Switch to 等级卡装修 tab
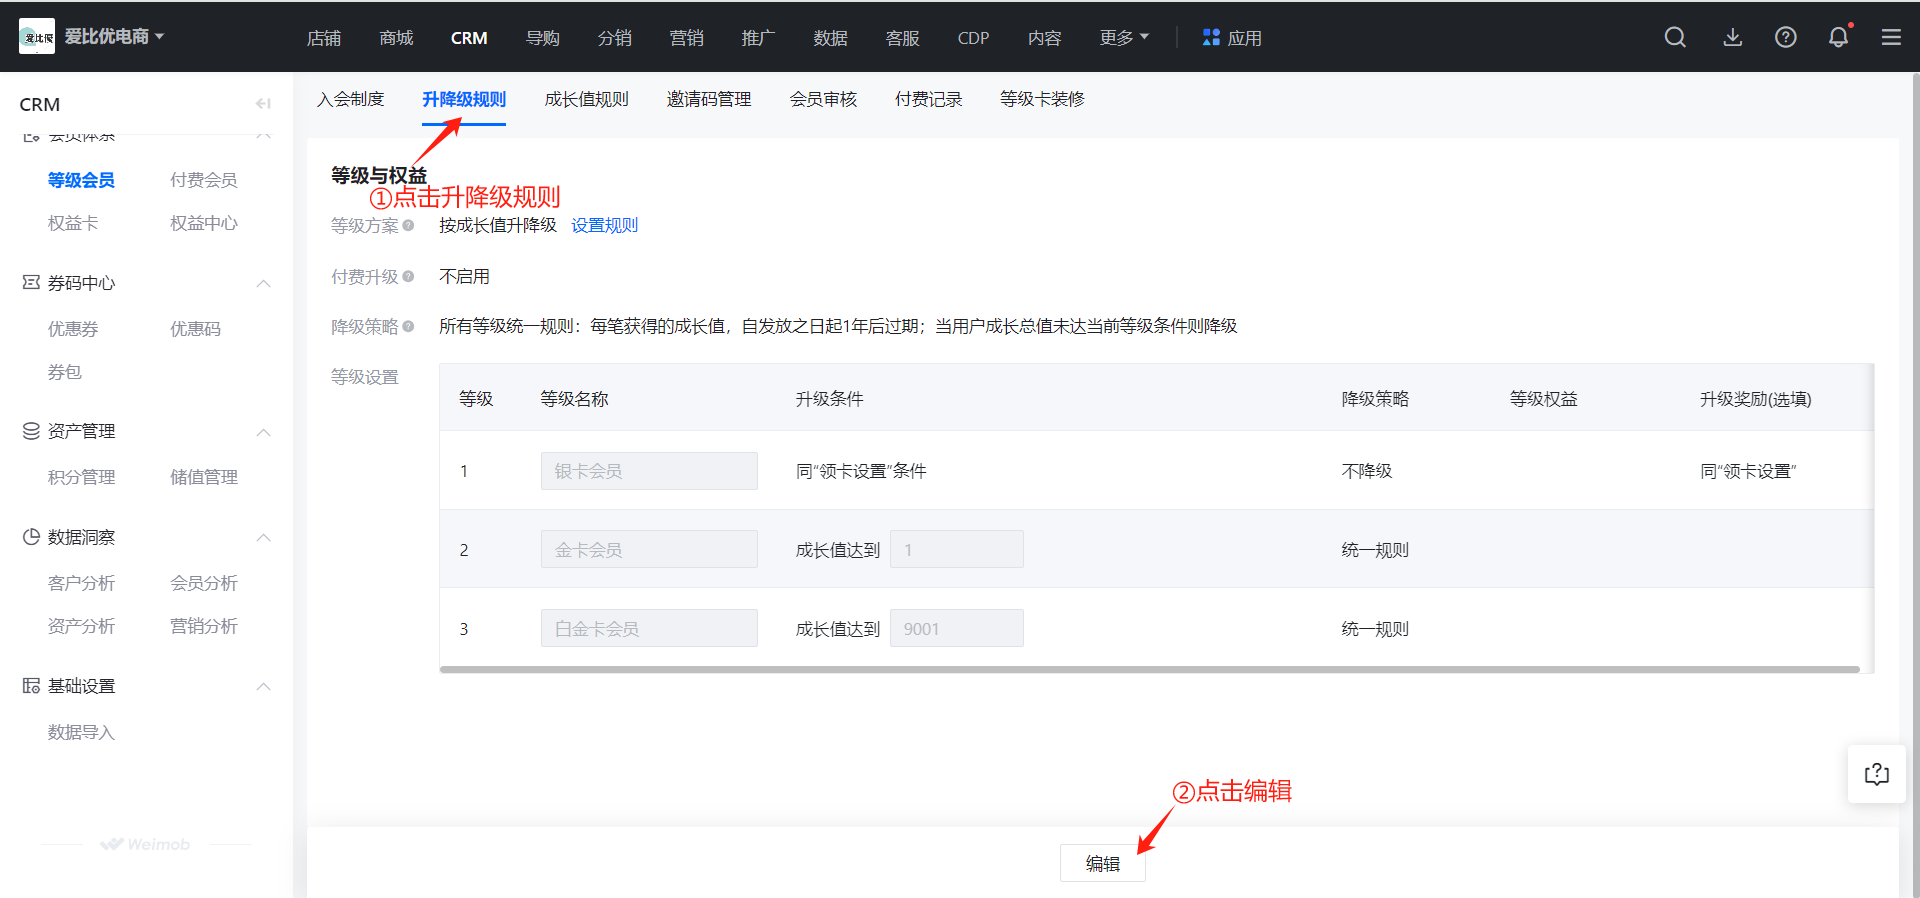The height and width of the screenshot is (898, 1920). (1043, 99)
